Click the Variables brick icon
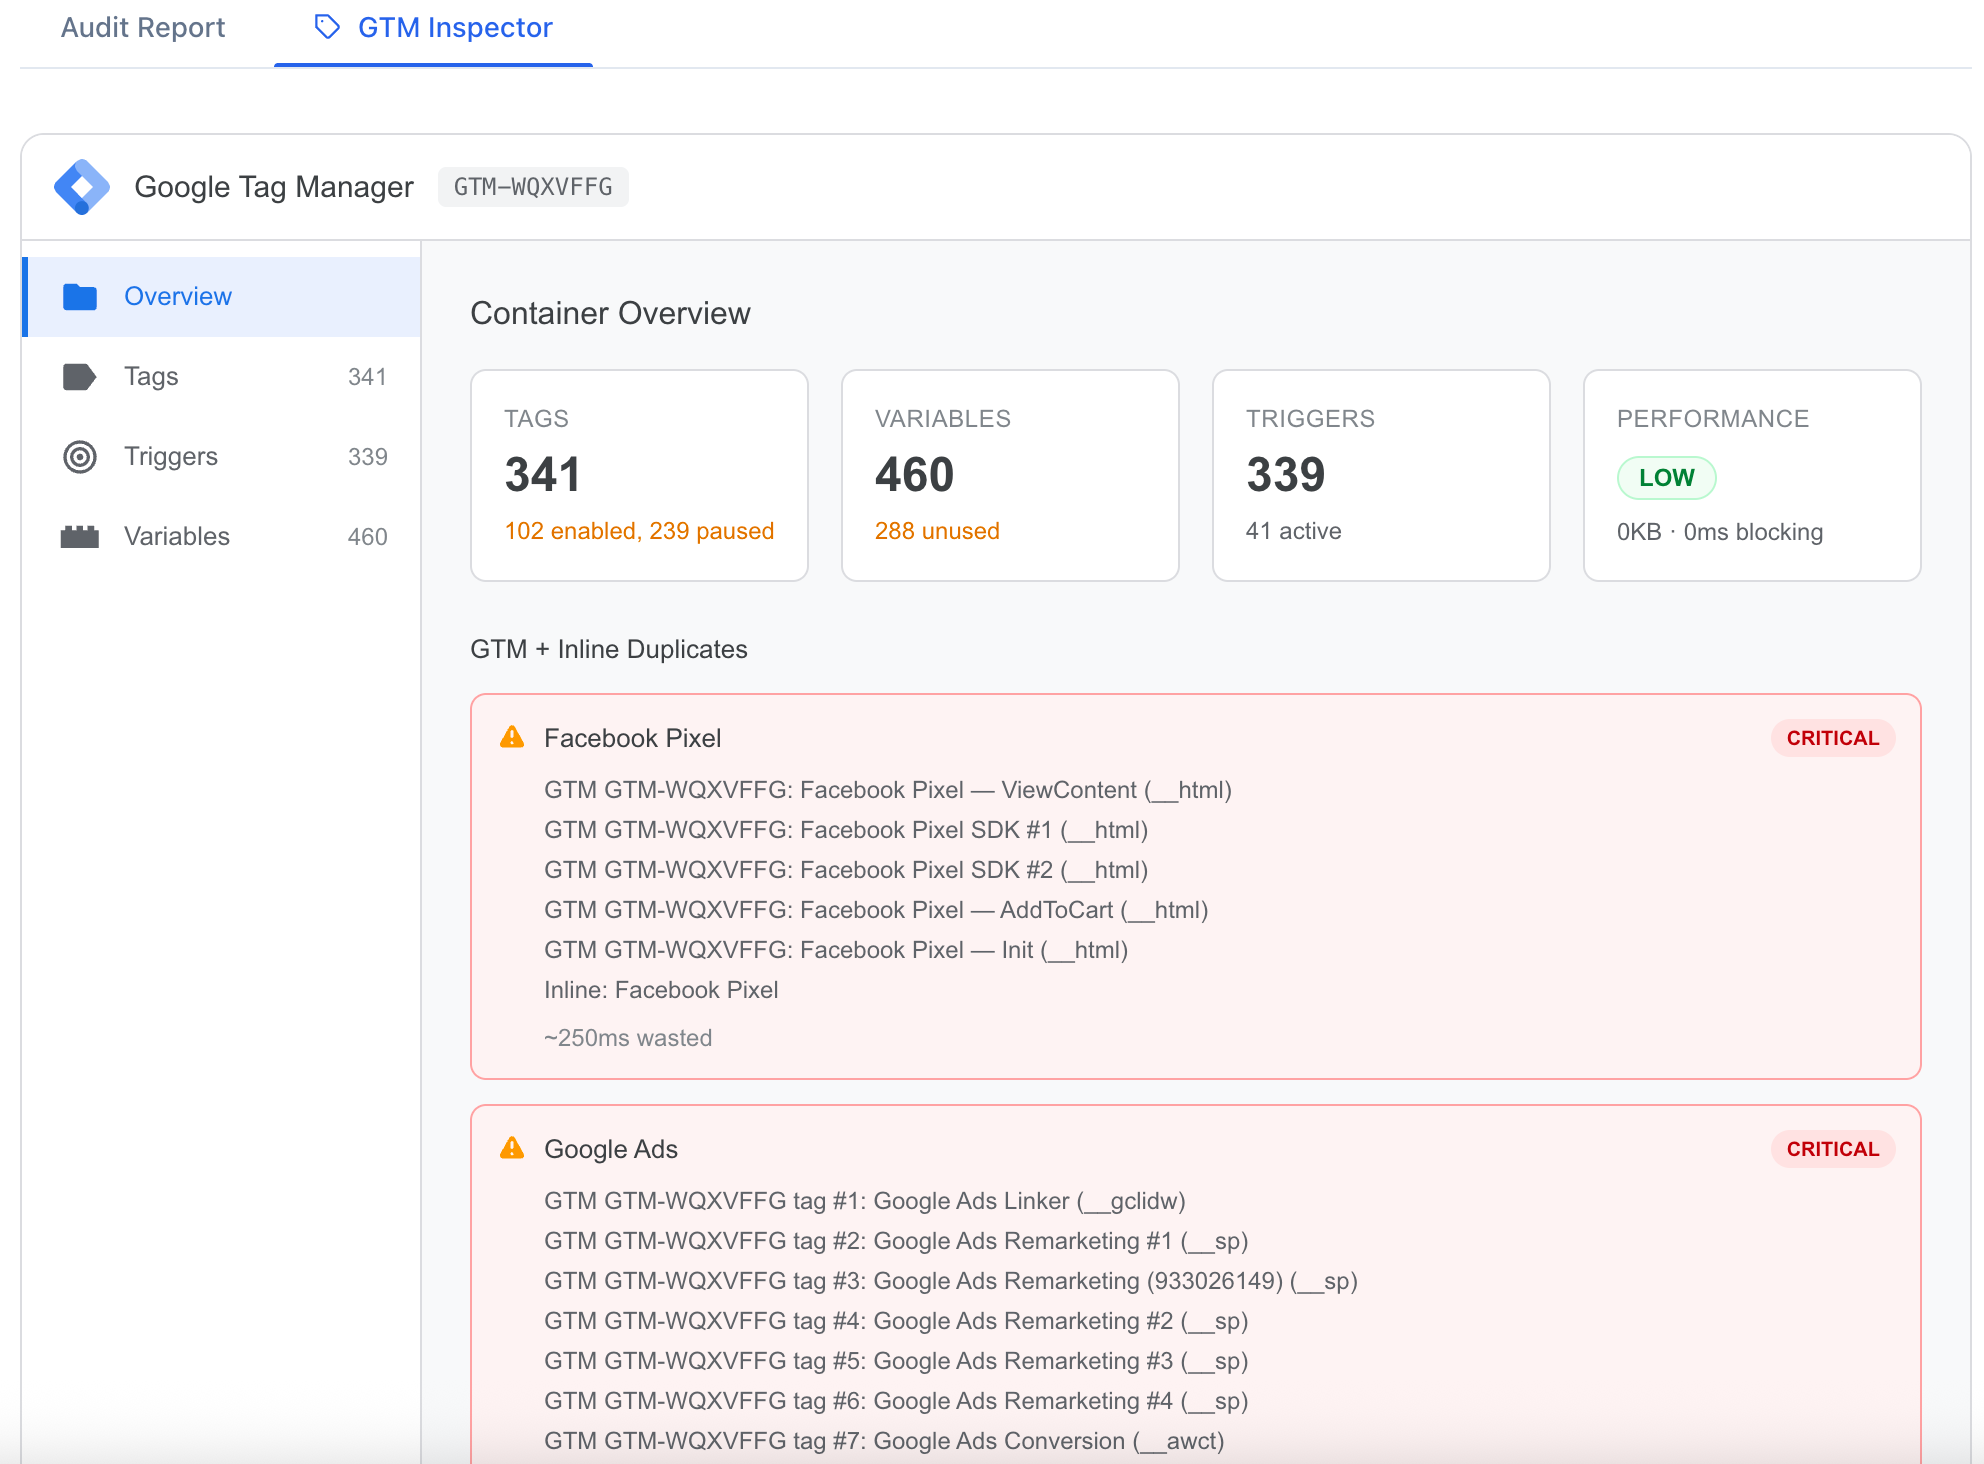Screen dimensions: 1984x1464 [x=80, y=537]
